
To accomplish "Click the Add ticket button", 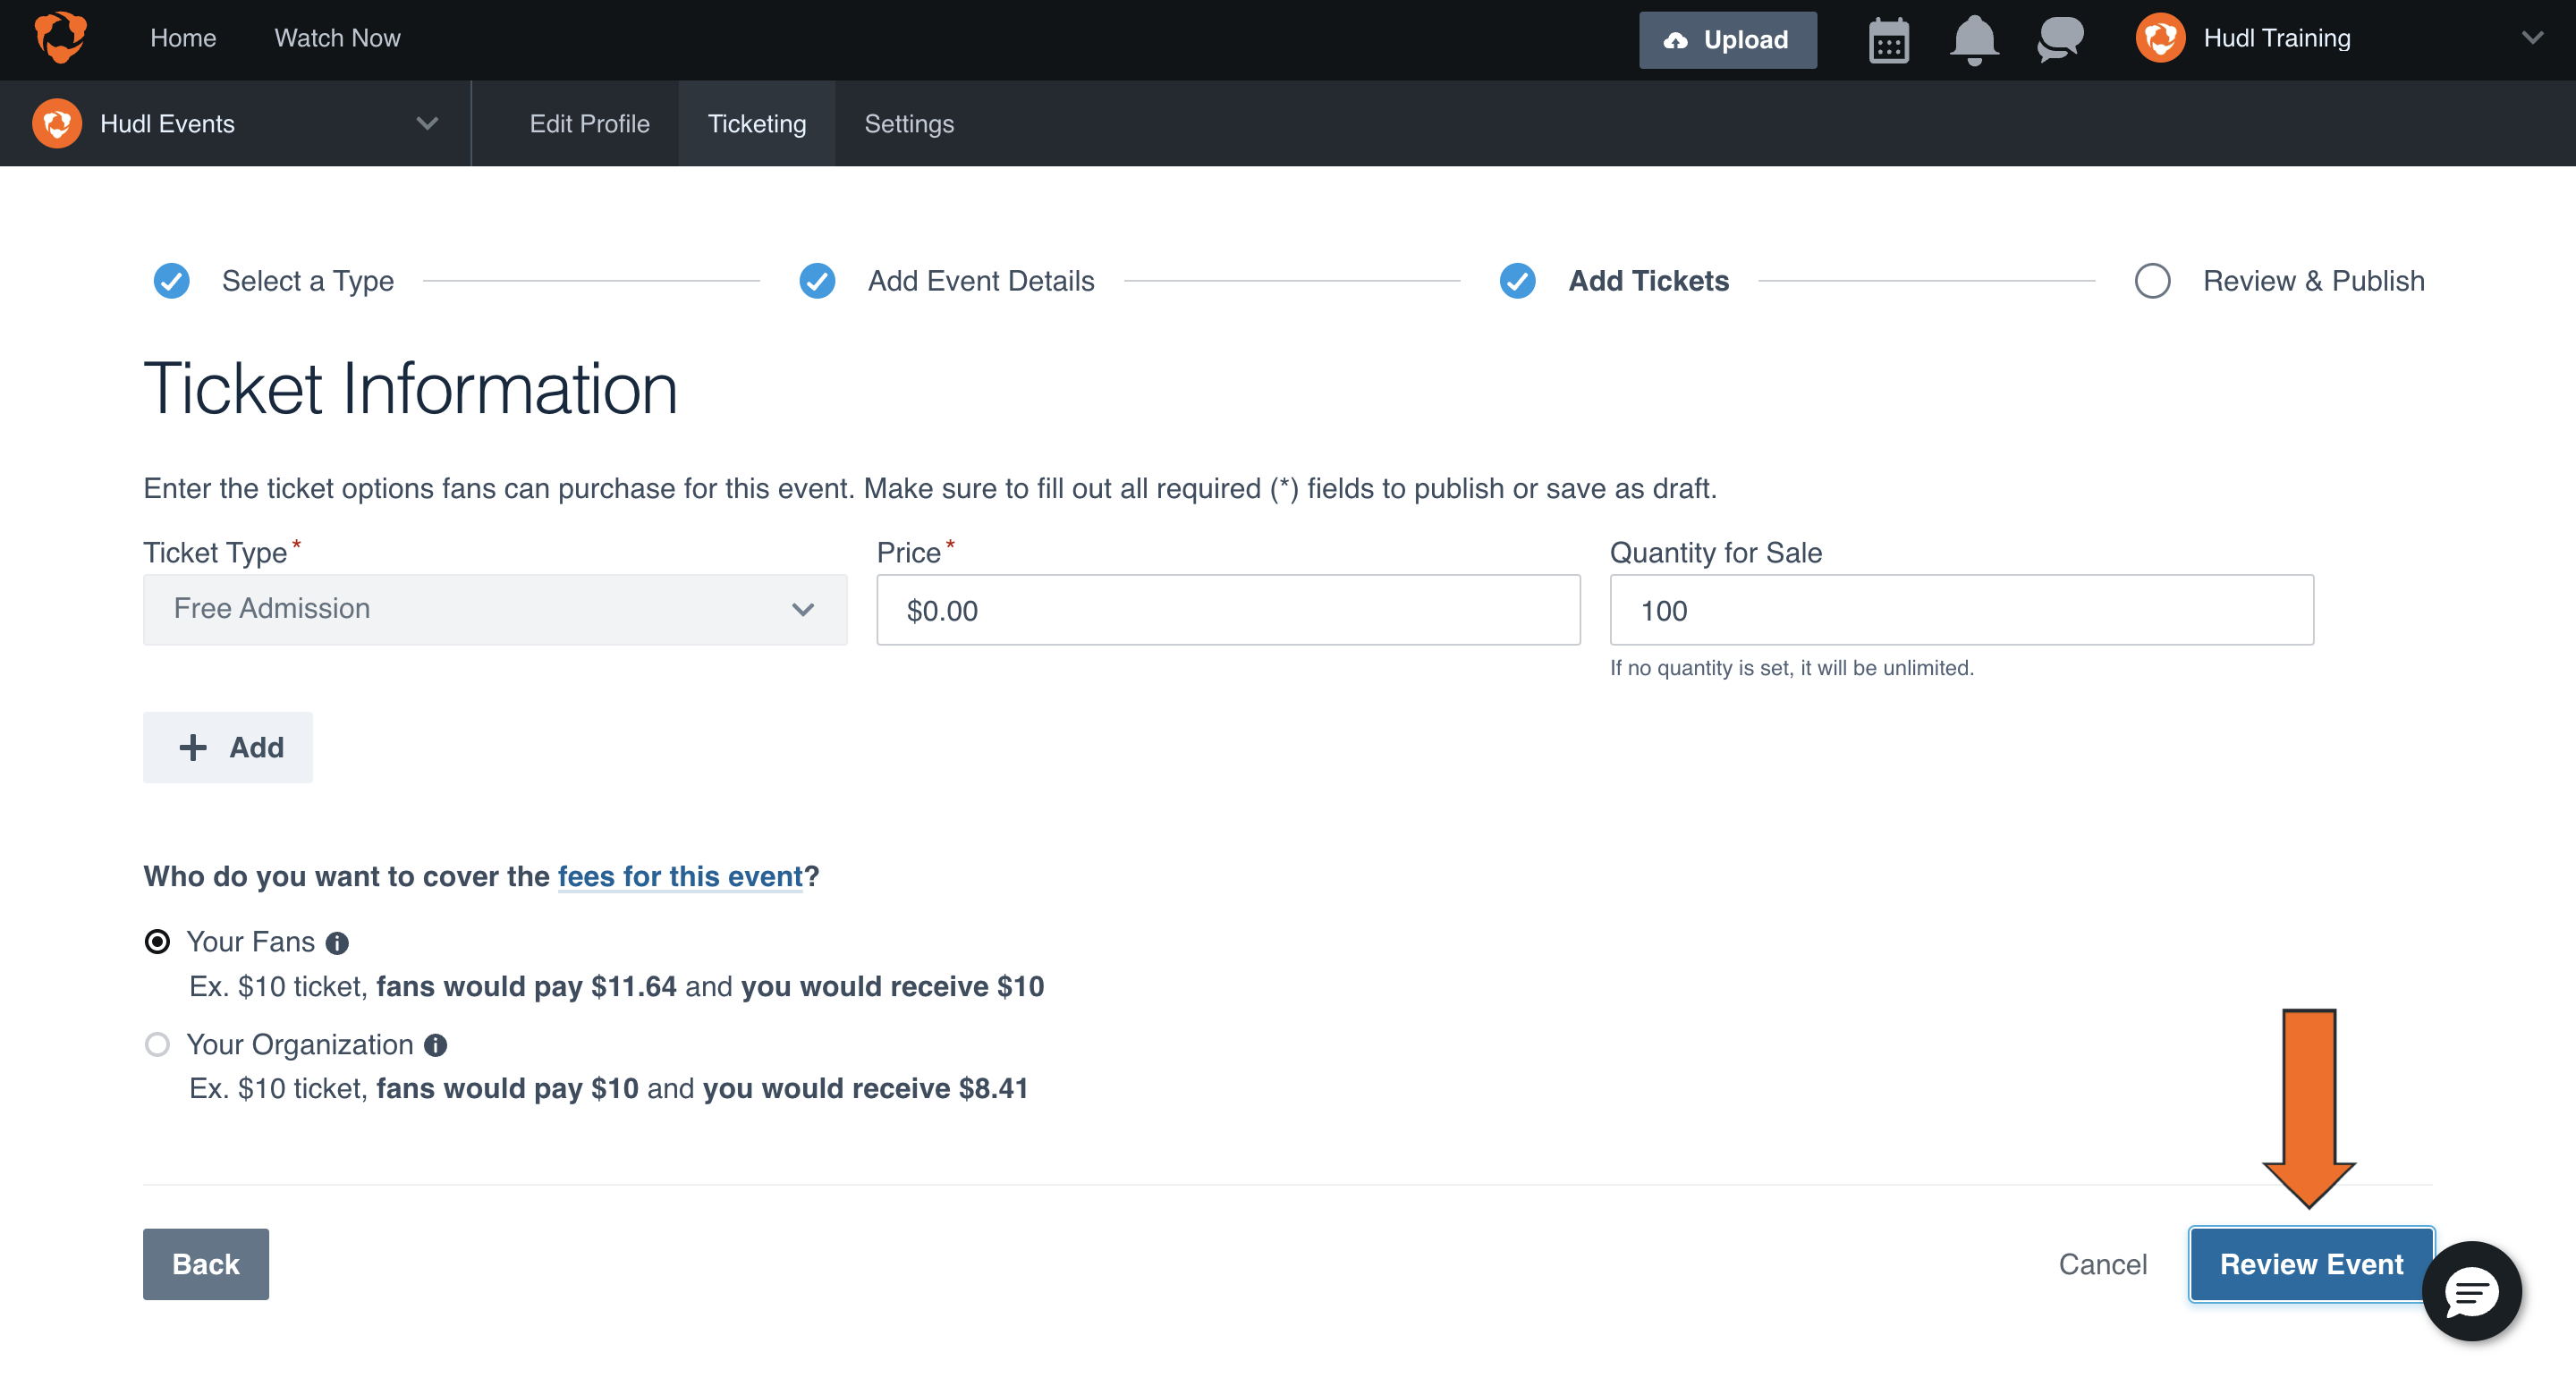I will [x=228, y=747].
